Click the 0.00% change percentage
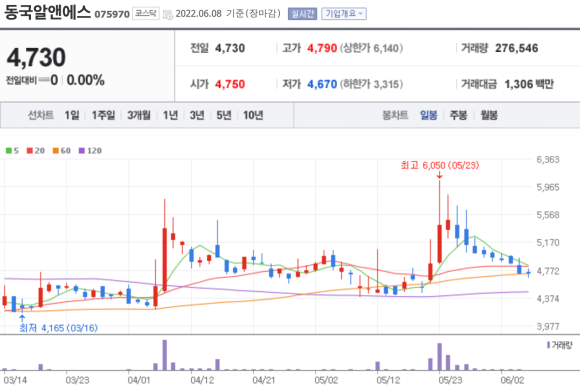 tap(86, 80)
